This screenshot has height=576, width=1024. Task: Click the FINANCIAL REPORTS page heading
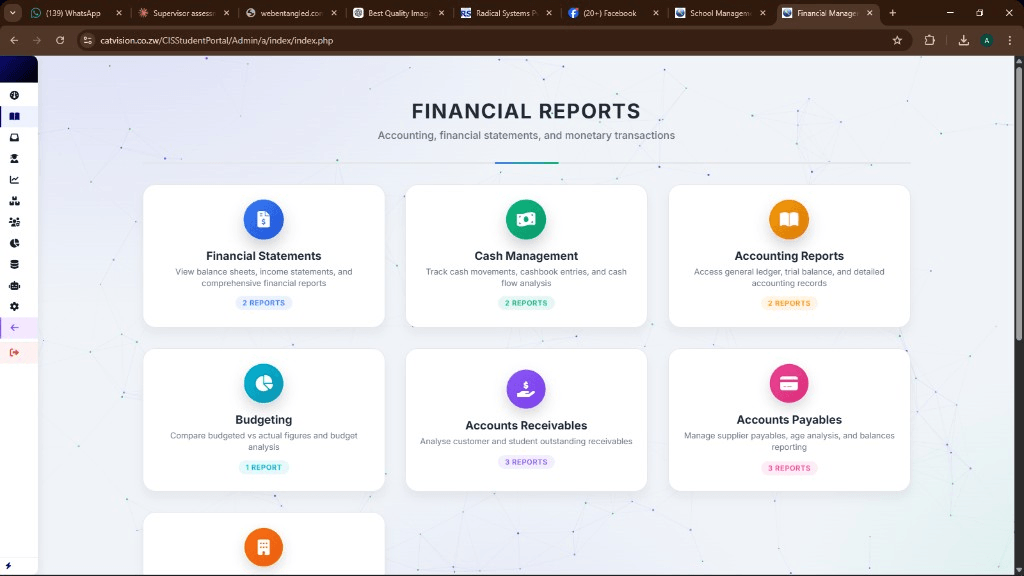(526, 111)
